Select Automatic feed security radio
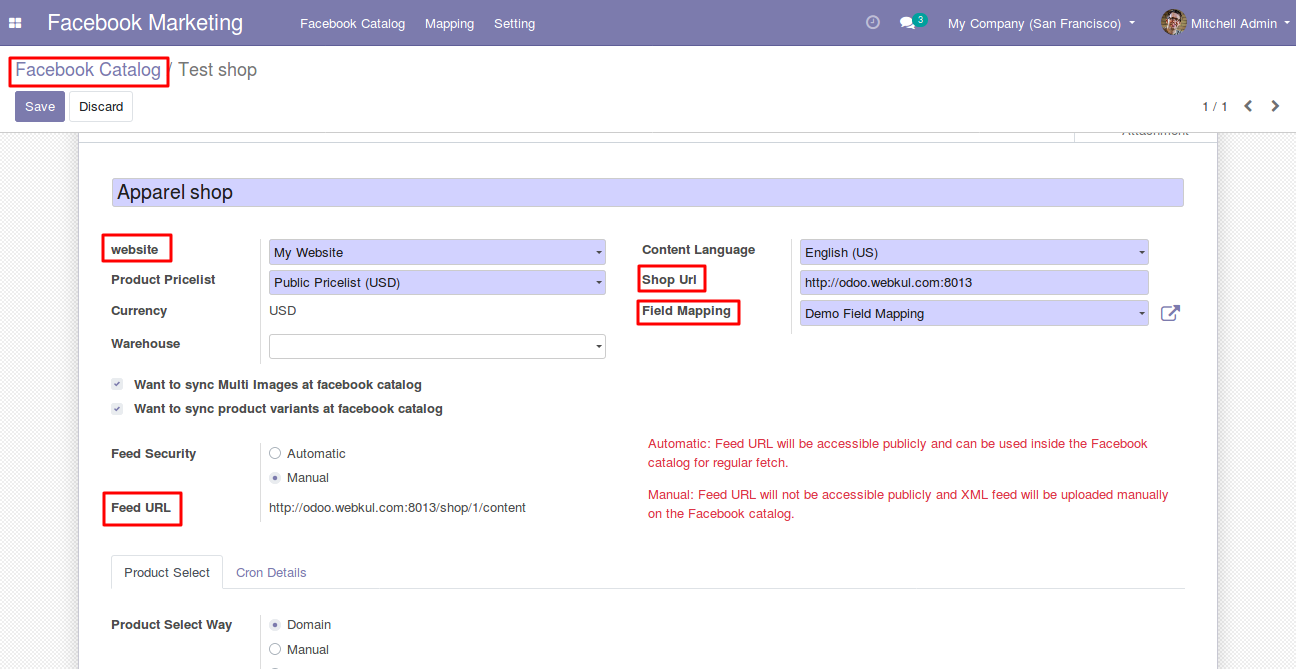Screen dimensions: 1296x669 [275, 453]
